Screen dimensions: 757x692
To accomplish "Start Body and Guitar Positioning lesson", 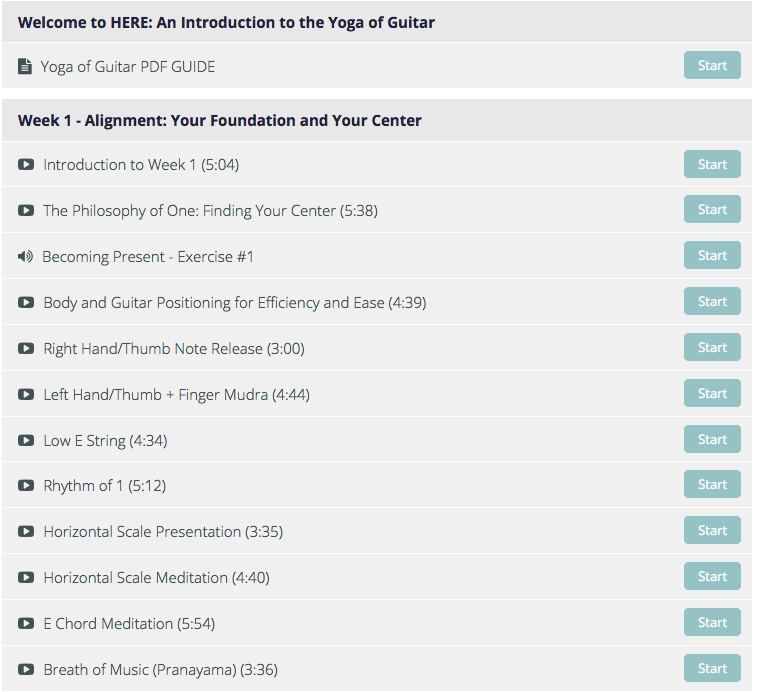I will click(x=712, y=301).
